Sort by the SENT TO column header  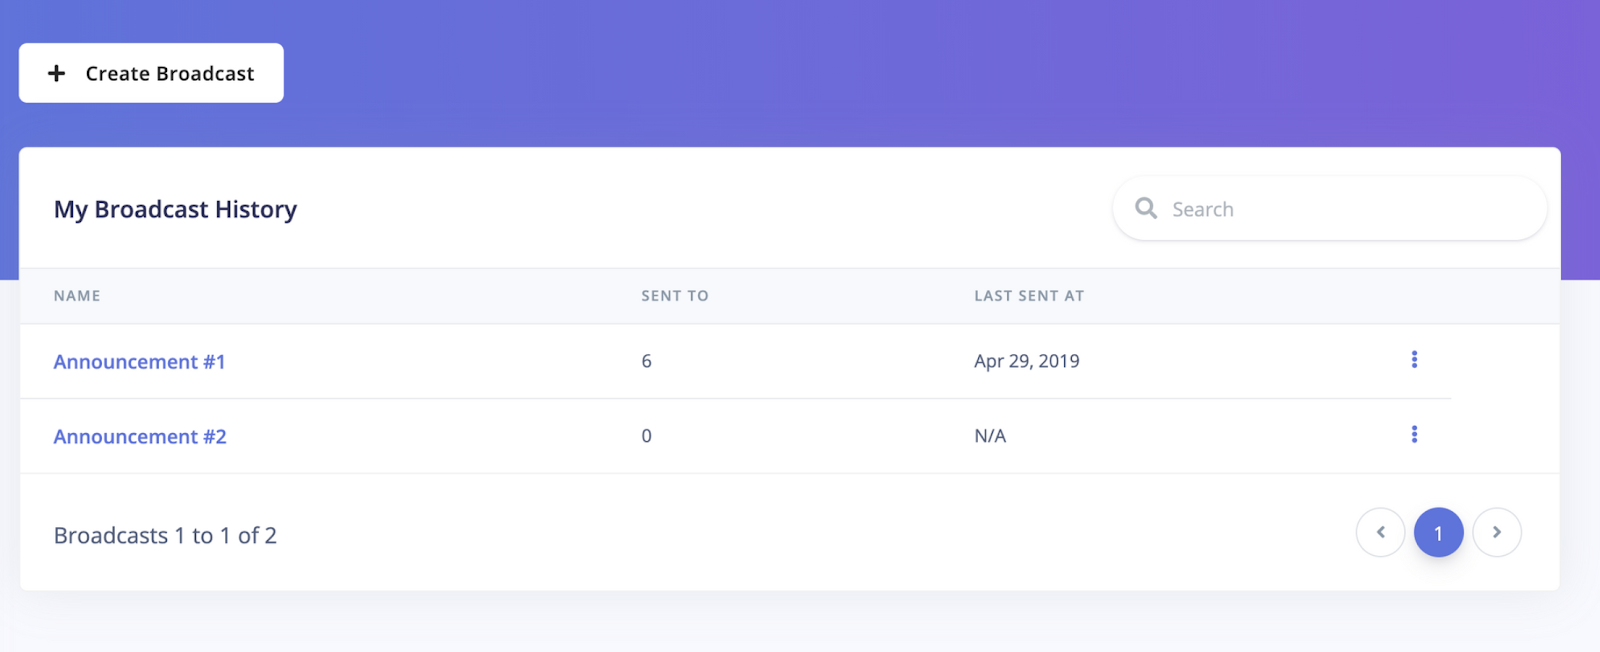pyautogui.click(x=675, y=296)
